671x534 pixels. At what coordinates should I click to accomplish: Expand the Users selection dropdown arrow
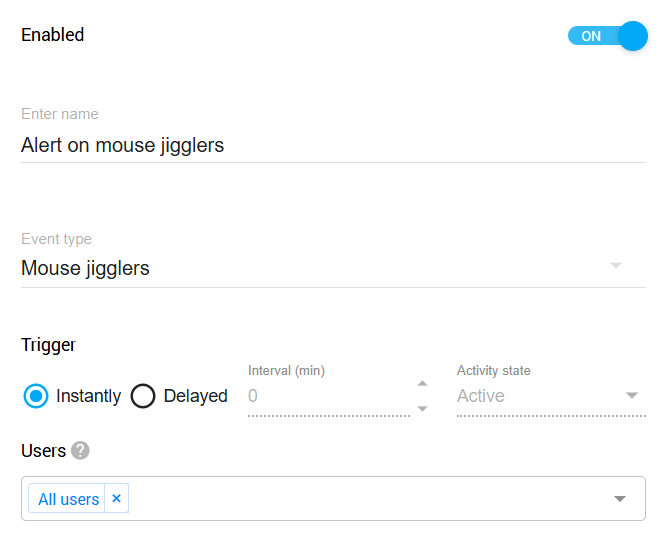click(x=620, y=499)
